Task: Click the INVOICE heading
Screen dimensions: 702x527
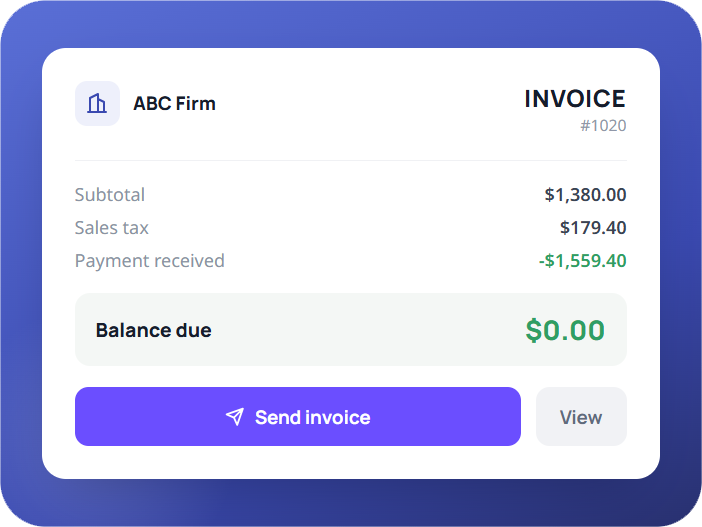Action: pyautogui.click(x=575, y=99)
